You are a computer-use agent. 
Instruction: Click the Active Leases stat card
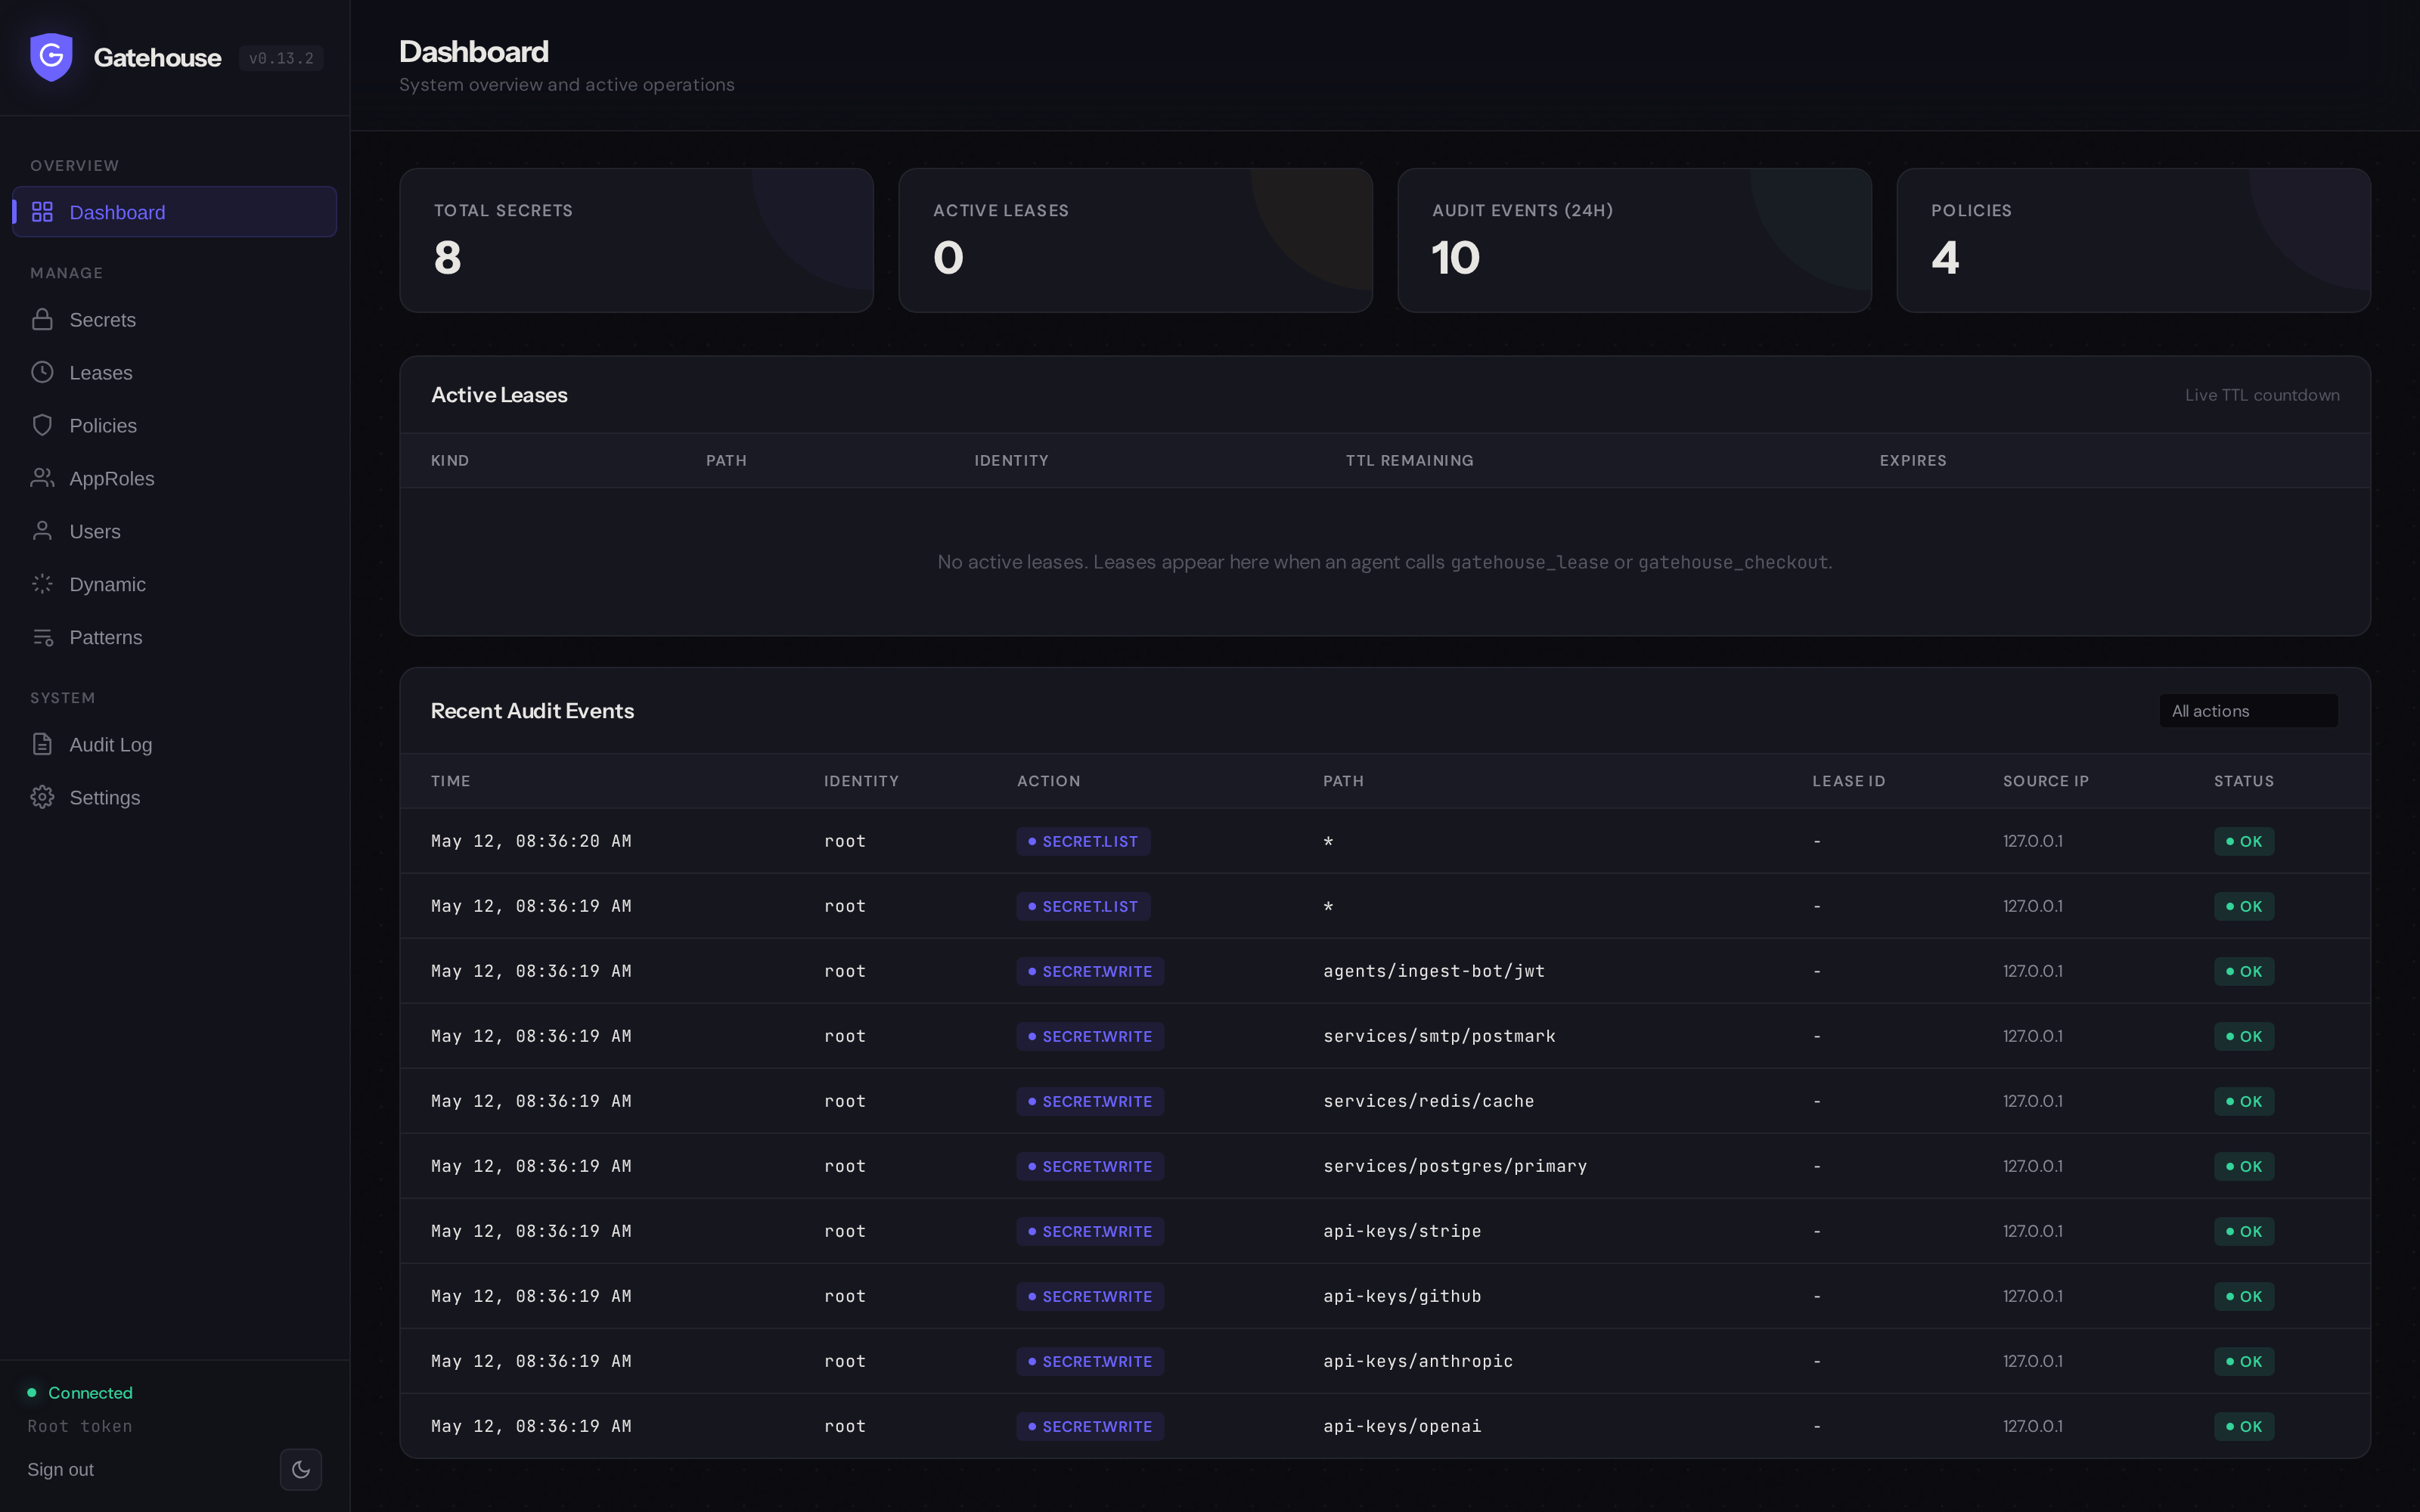click(1135, 240)
